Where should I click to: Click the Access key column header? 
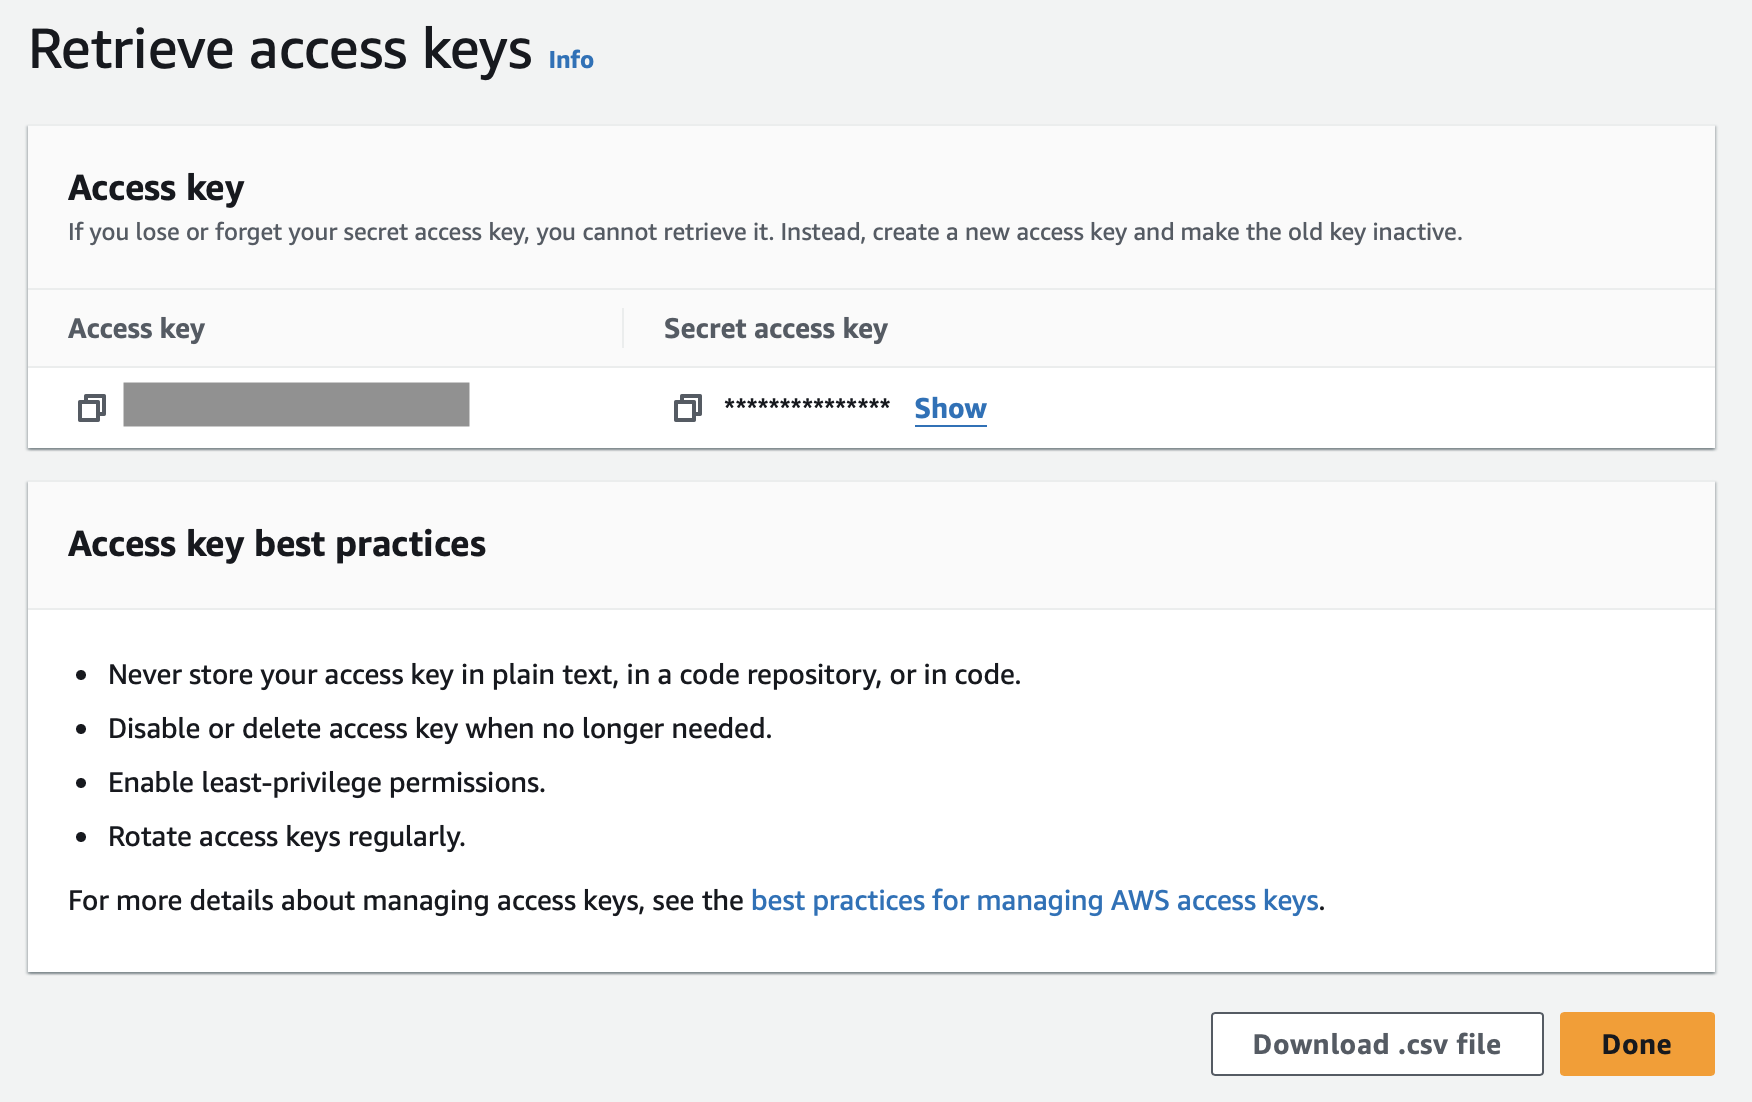pyautogui.click(x=136, y=328)
